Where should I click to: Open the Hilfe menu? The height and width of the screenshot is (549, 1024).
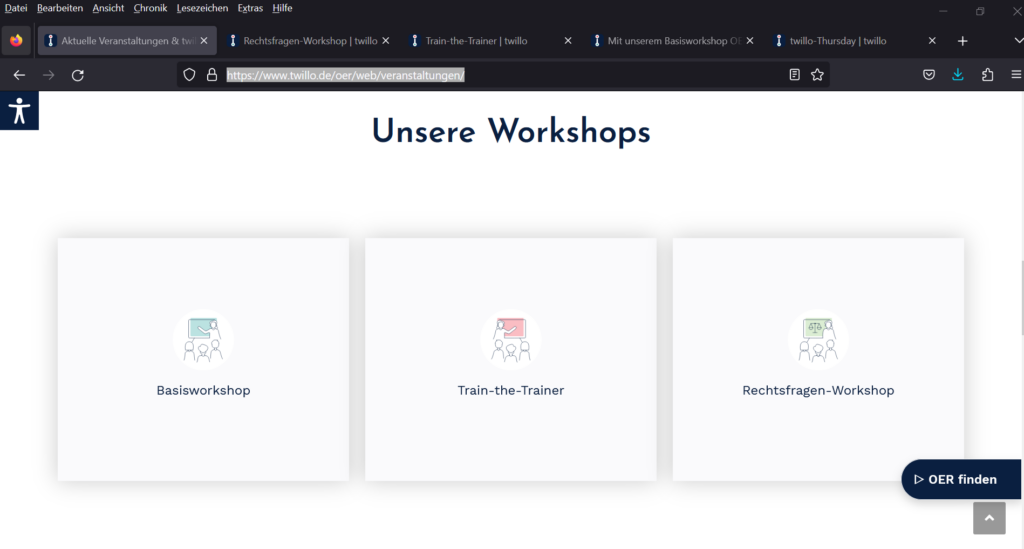tap(282, 8)
